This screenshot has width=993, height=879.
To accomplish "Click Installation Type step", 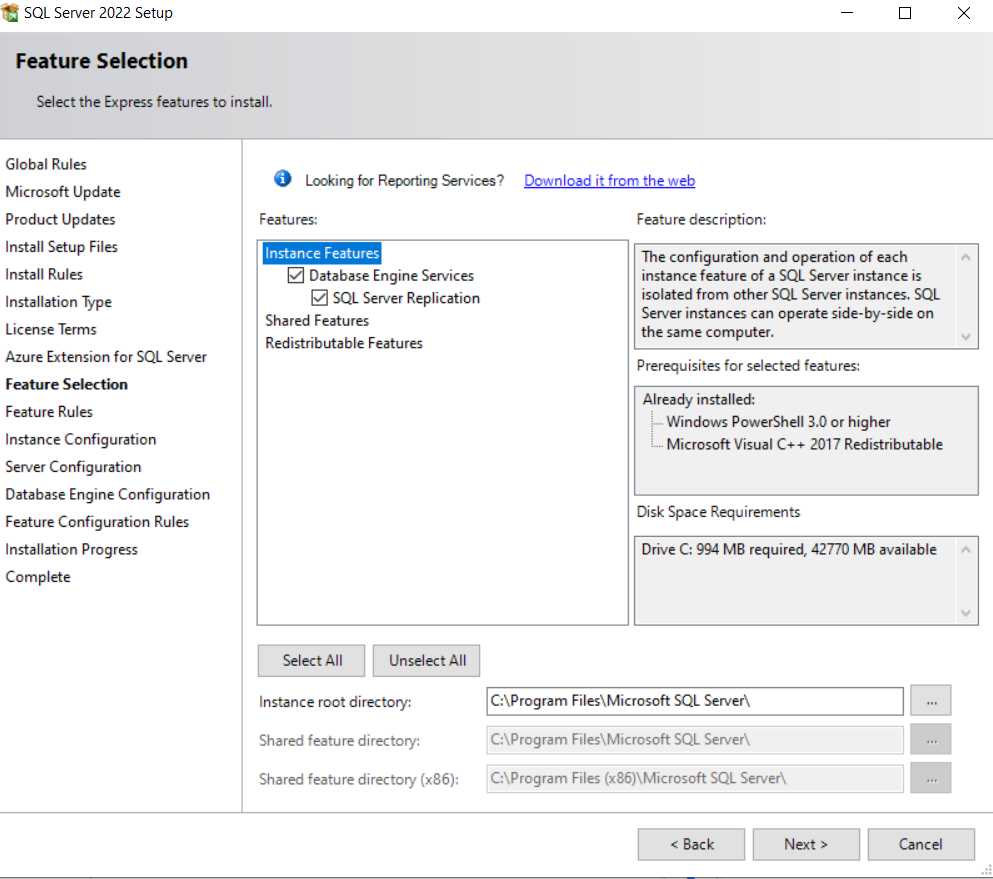I will pyautogui.click(x=58, y=302).
